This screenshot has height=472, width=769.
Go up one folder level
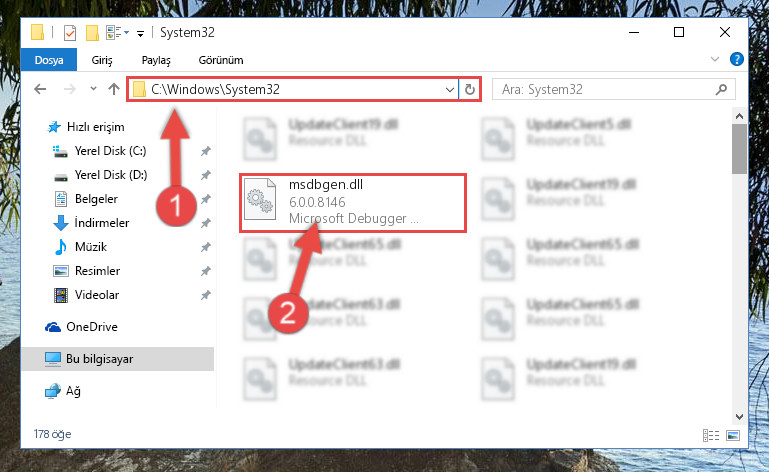(114, 89)
